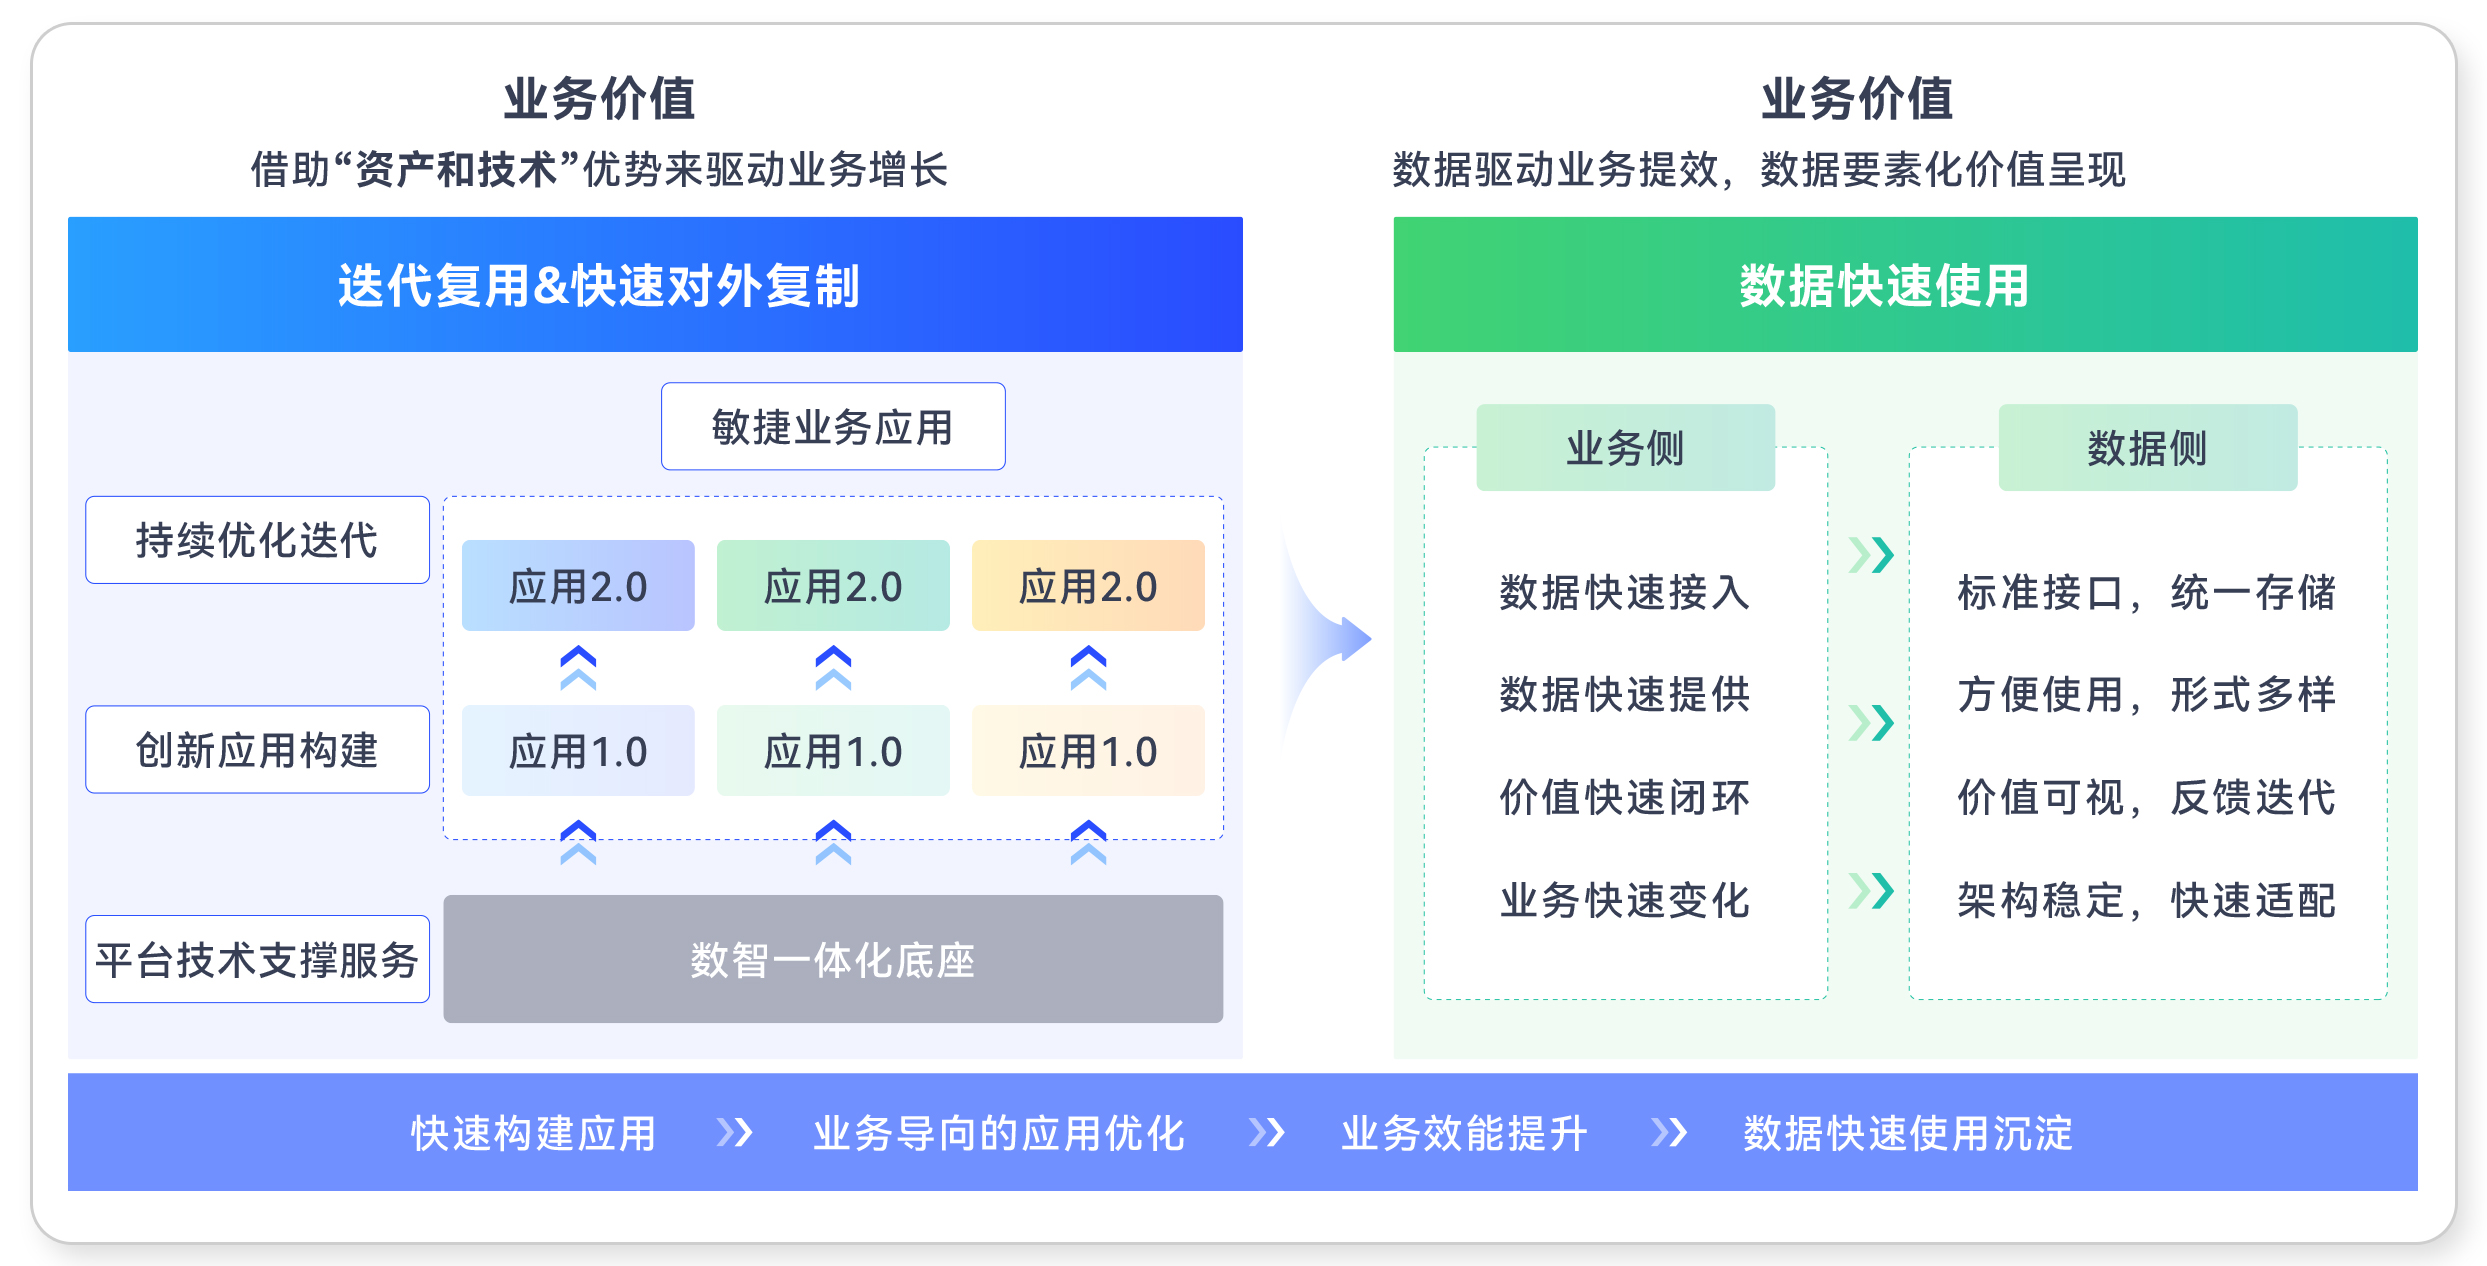The height and width of the screenshot is (1266, 2487).
Task: Click the up chevrons below blue 应用1.0
Action: (578, 842)
